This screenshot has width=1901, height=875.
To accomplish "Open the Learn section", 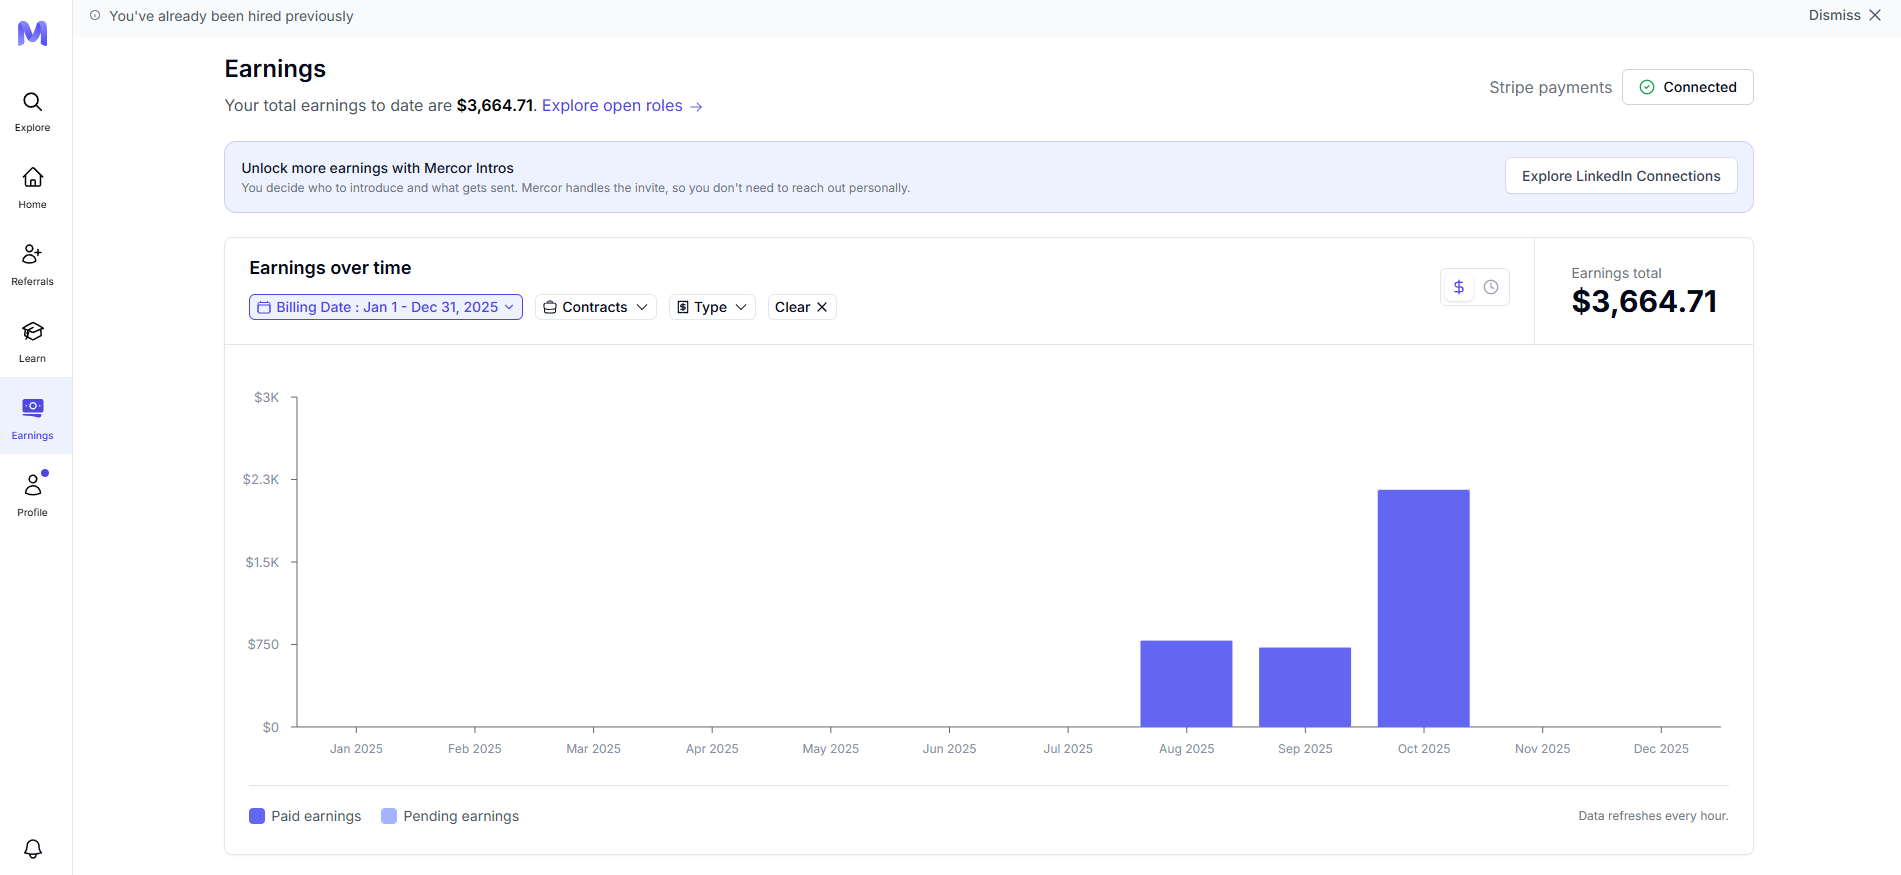I will pos(33,342).
